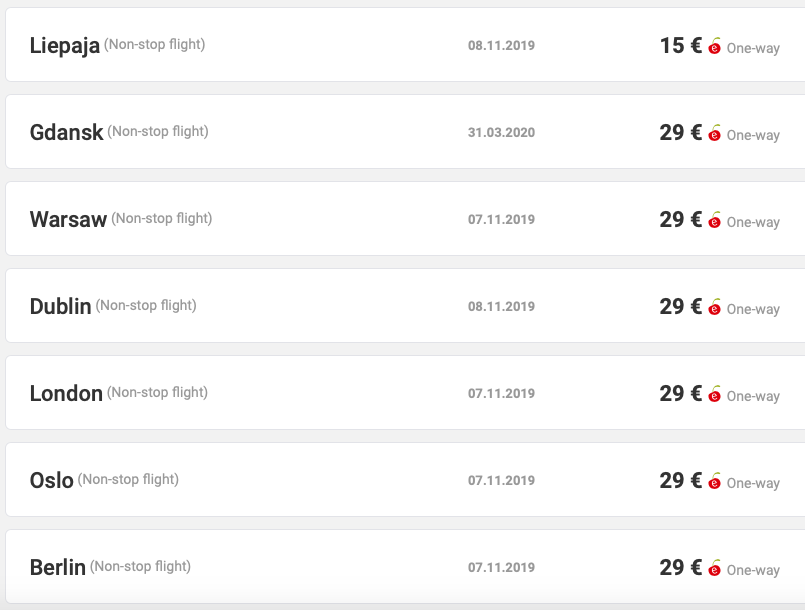
Task: Choose the Dublin flight name
Action: click(x=61, y=307)
